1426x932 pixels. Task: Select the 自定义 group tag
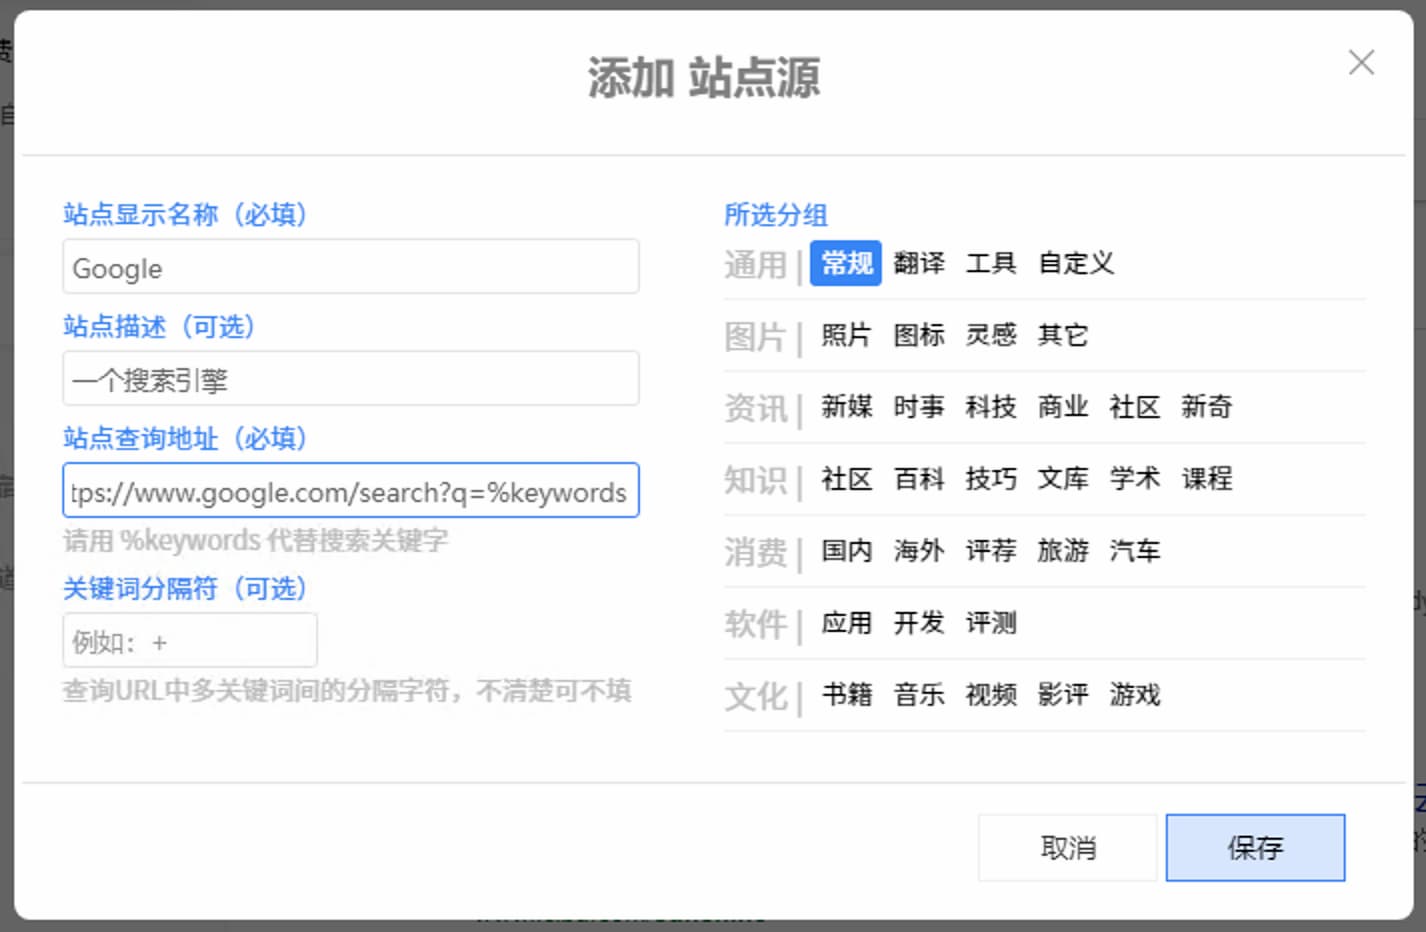tap(1076, 263)
